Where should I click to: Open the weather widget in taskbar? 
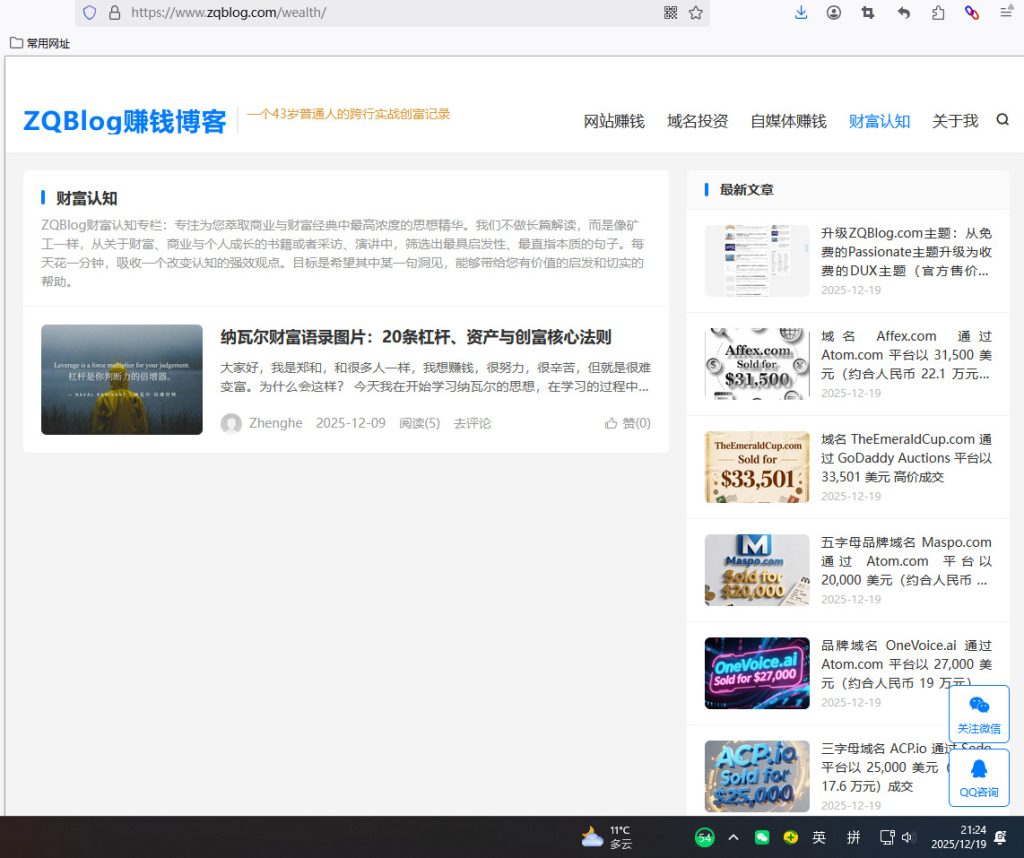pos(607,837)
